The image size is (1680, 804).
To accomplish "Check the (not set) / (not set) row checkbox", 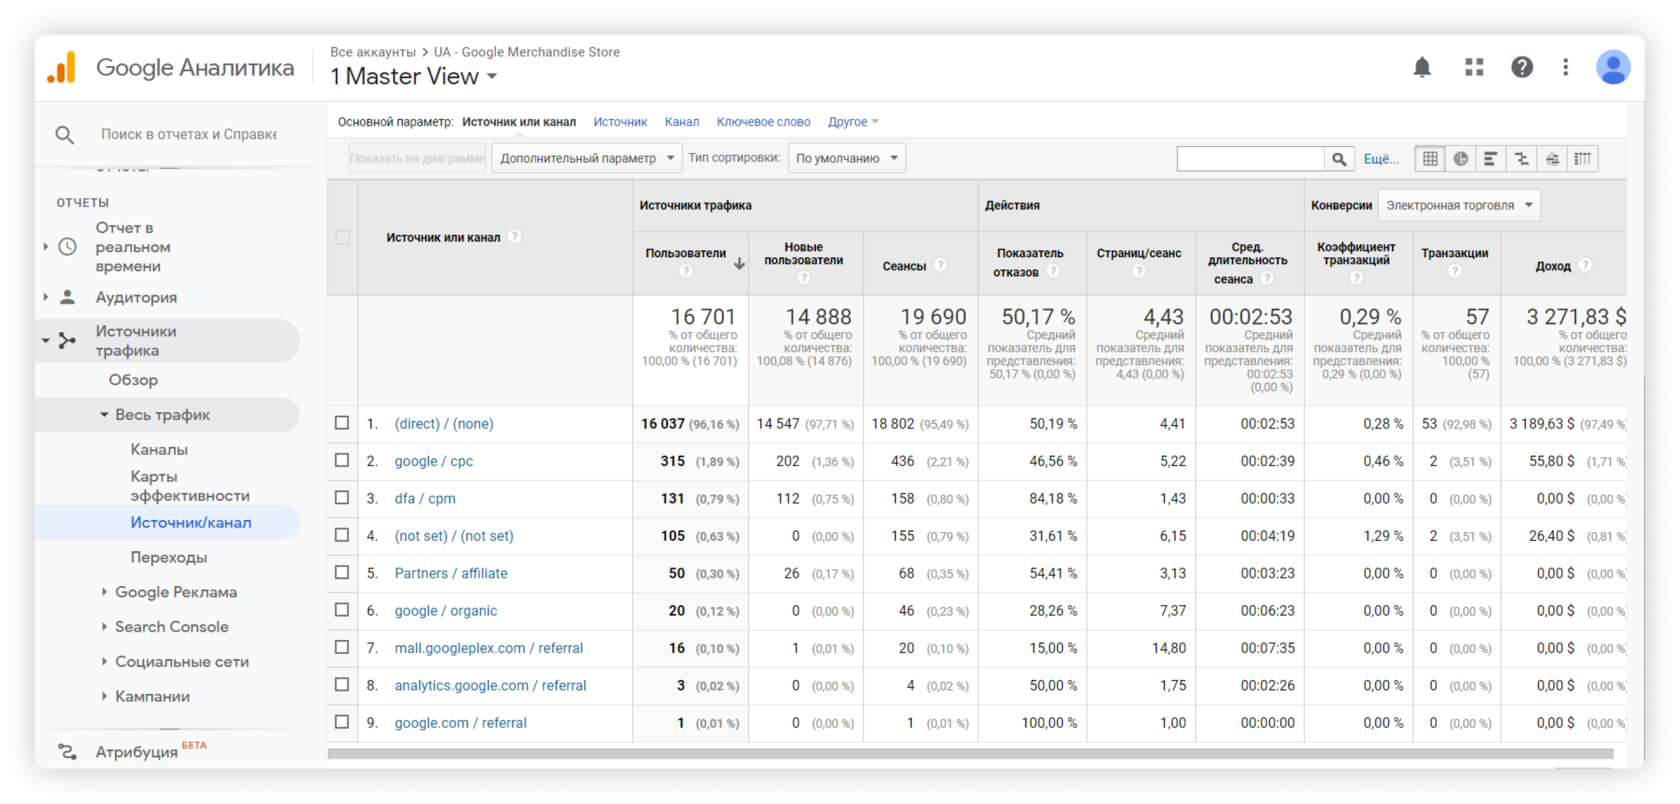I will click(x=342, y=535).
